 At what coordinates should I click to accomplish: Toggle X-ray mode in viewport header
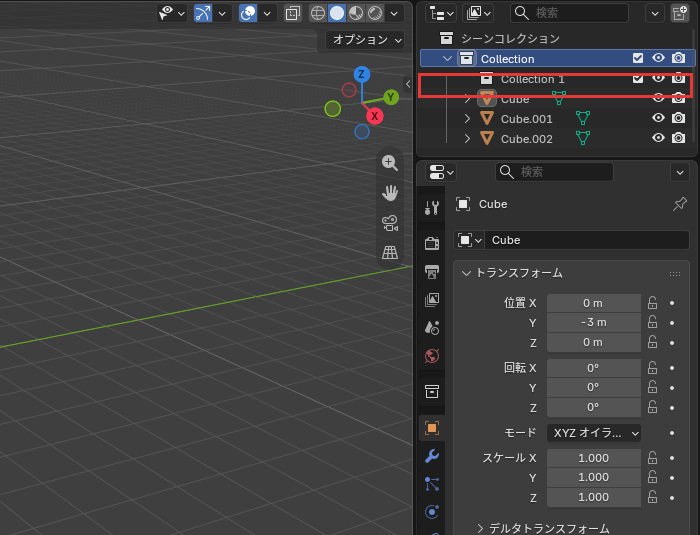click(x=292, y=13)
